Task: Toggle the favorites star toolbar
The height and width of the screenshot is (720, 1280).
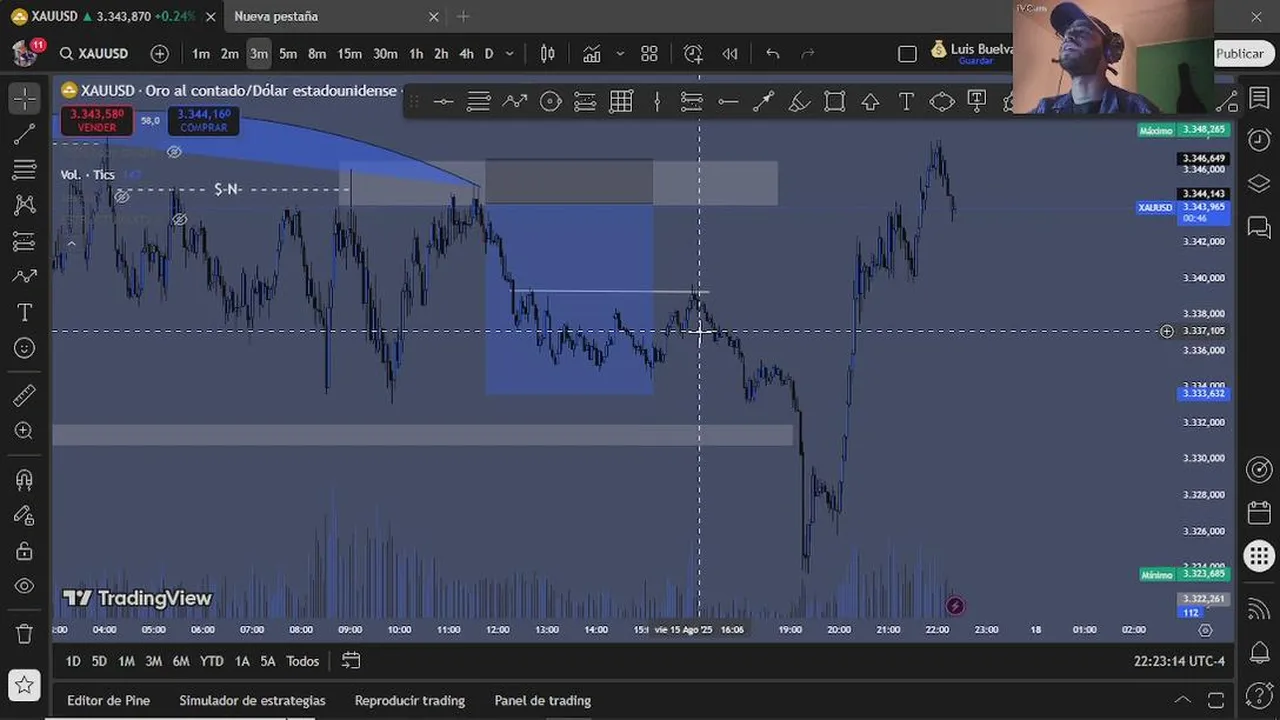Action: [x=24, y=685]
